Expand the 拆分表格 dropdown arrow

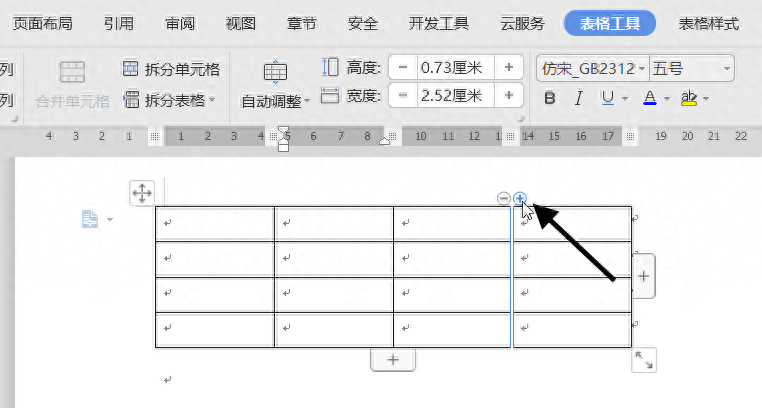click(212, 100)
